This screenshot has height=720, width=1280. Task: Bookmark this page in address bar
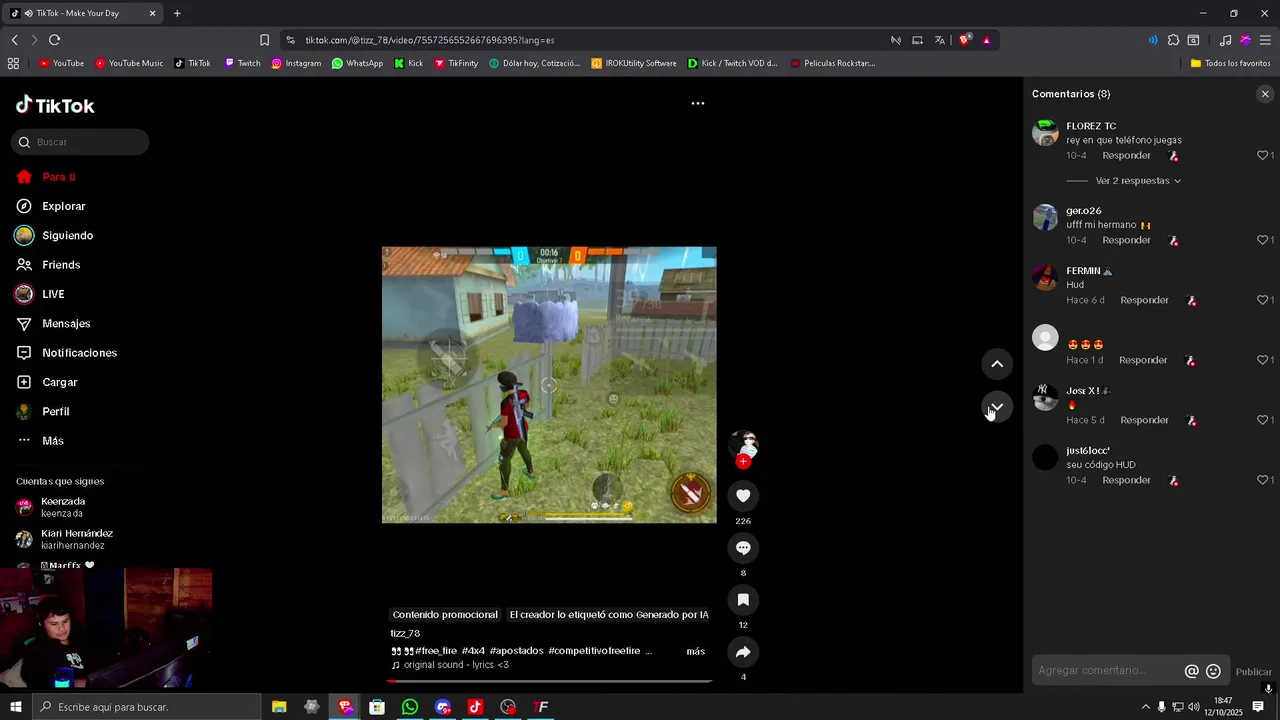[x=264, y=40]
